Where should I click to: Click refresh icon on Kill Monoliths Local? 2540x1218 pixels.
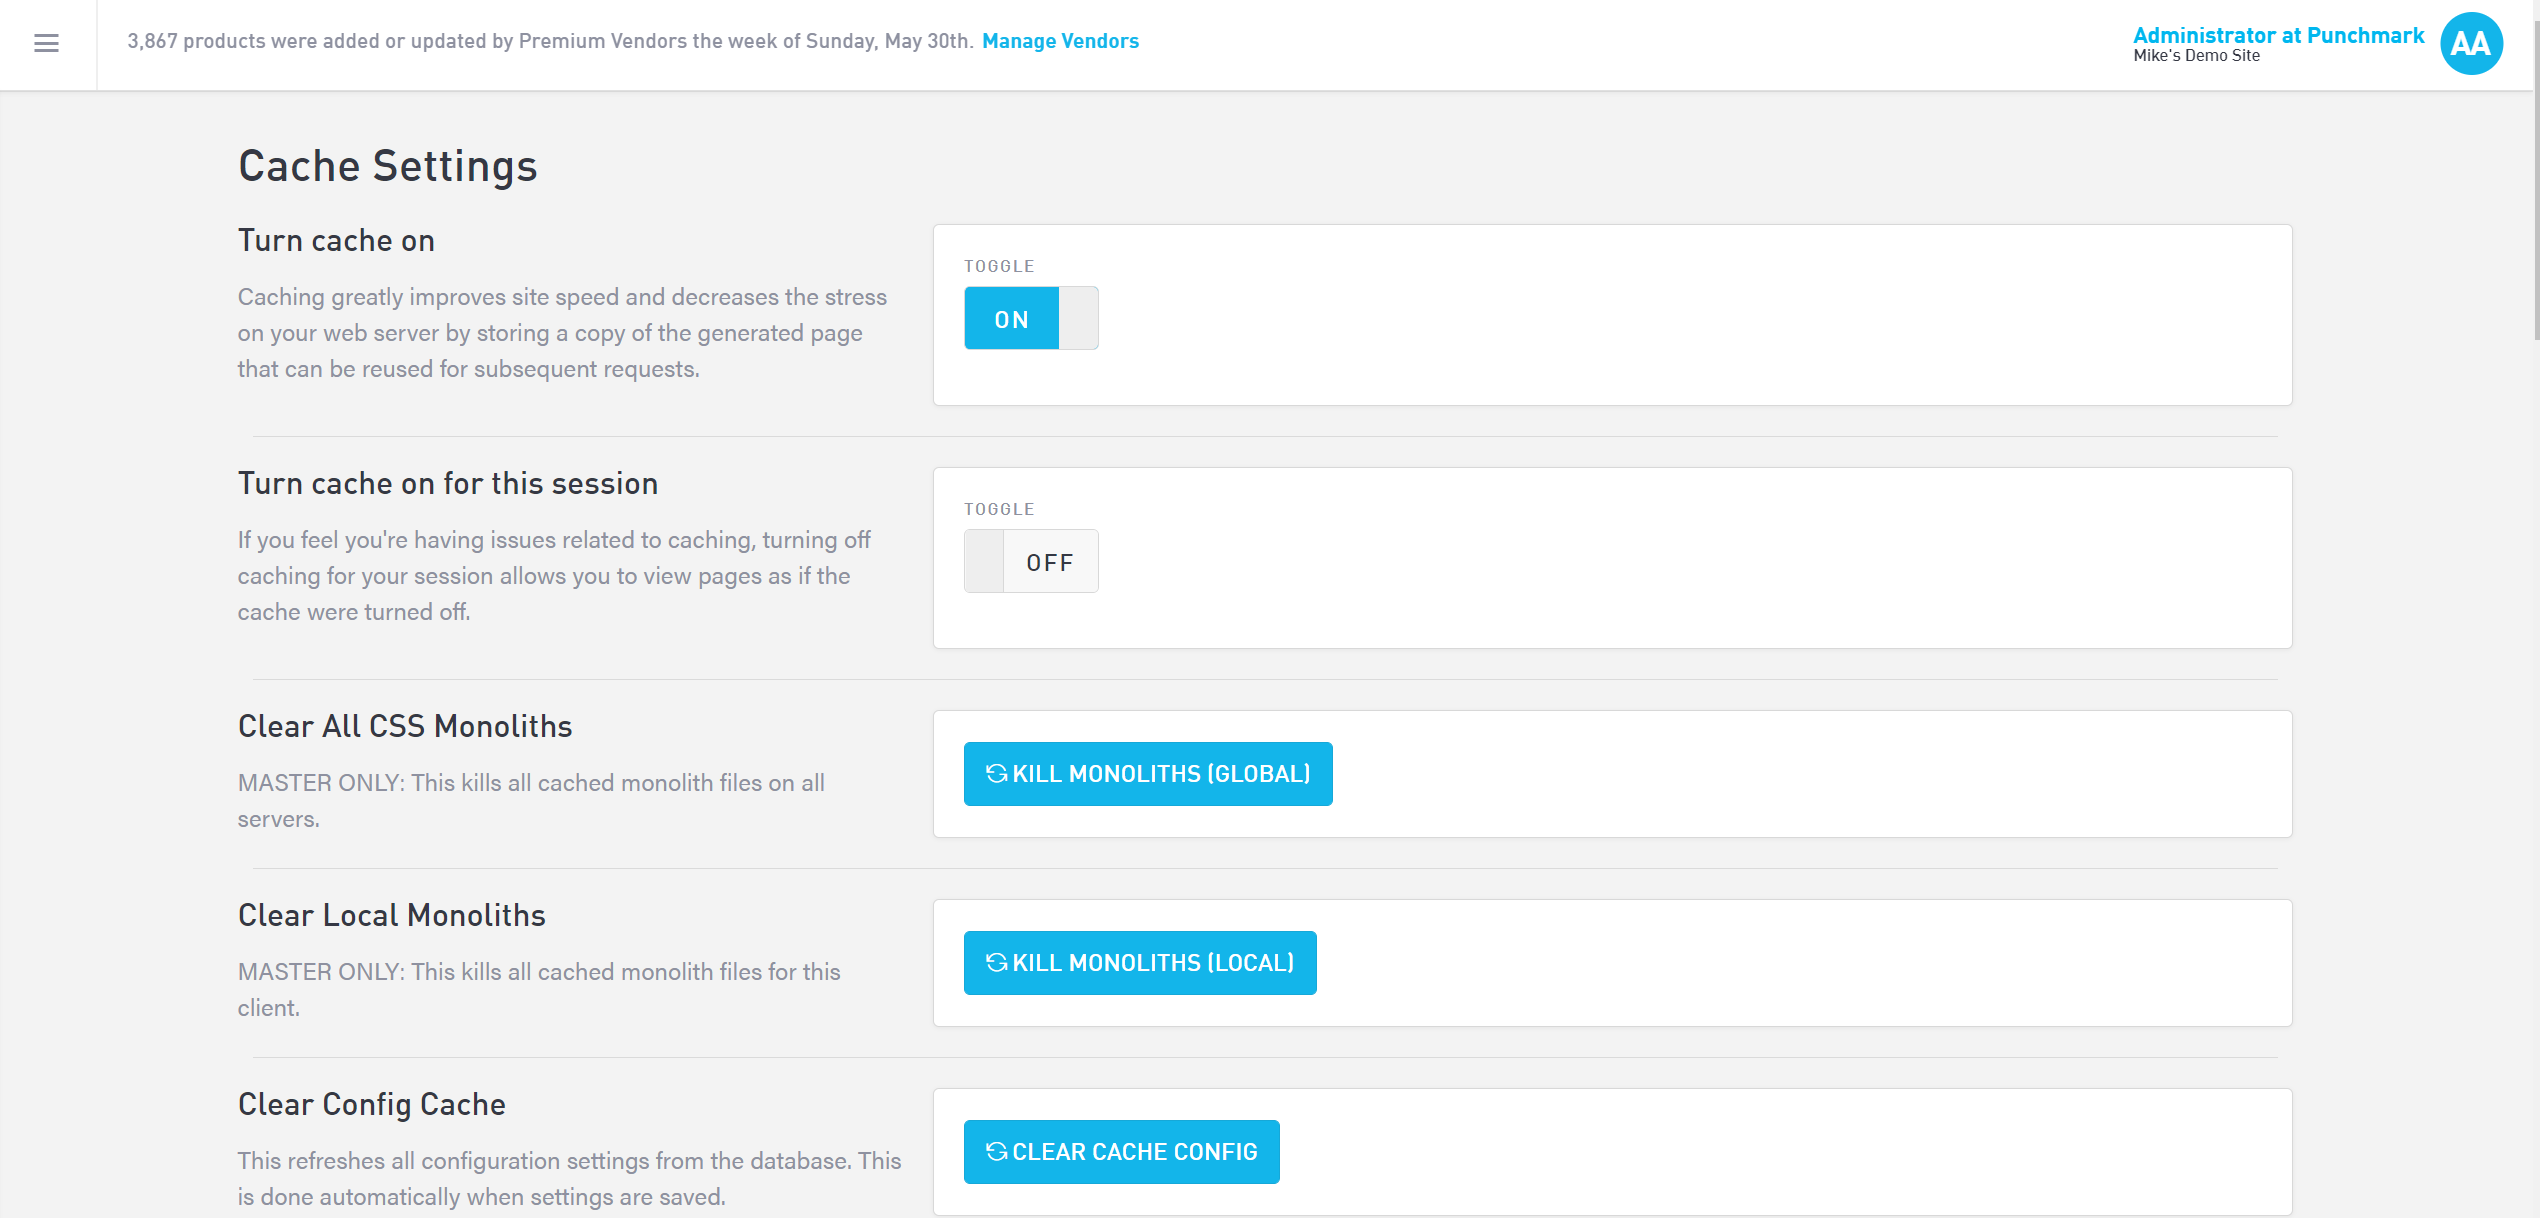click(996, 962)
